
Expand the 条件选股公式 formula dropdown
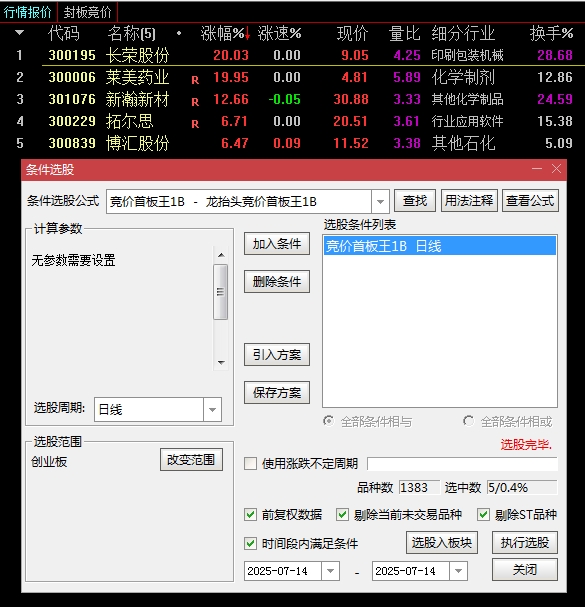pos(380,201)
